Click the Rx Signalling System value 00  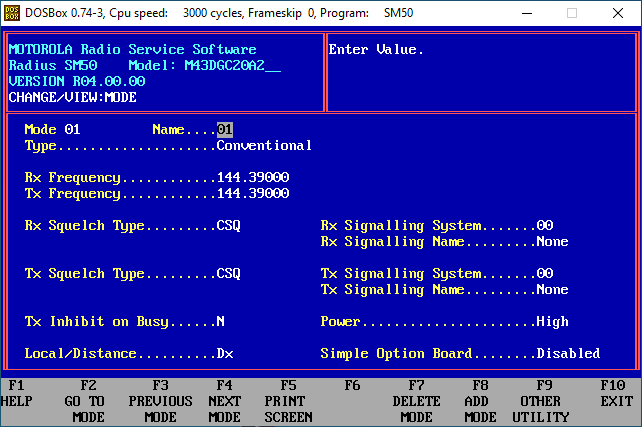[x=545, y=225]
